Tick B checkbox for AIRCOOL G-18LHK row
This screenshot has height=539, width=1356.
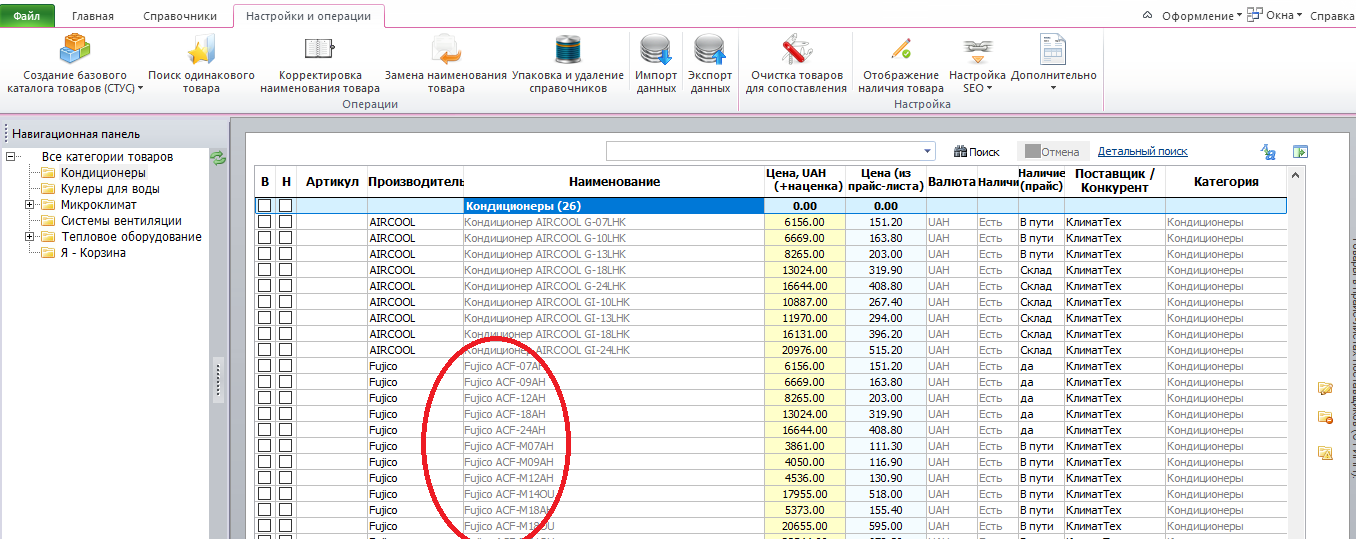point(265,270)
